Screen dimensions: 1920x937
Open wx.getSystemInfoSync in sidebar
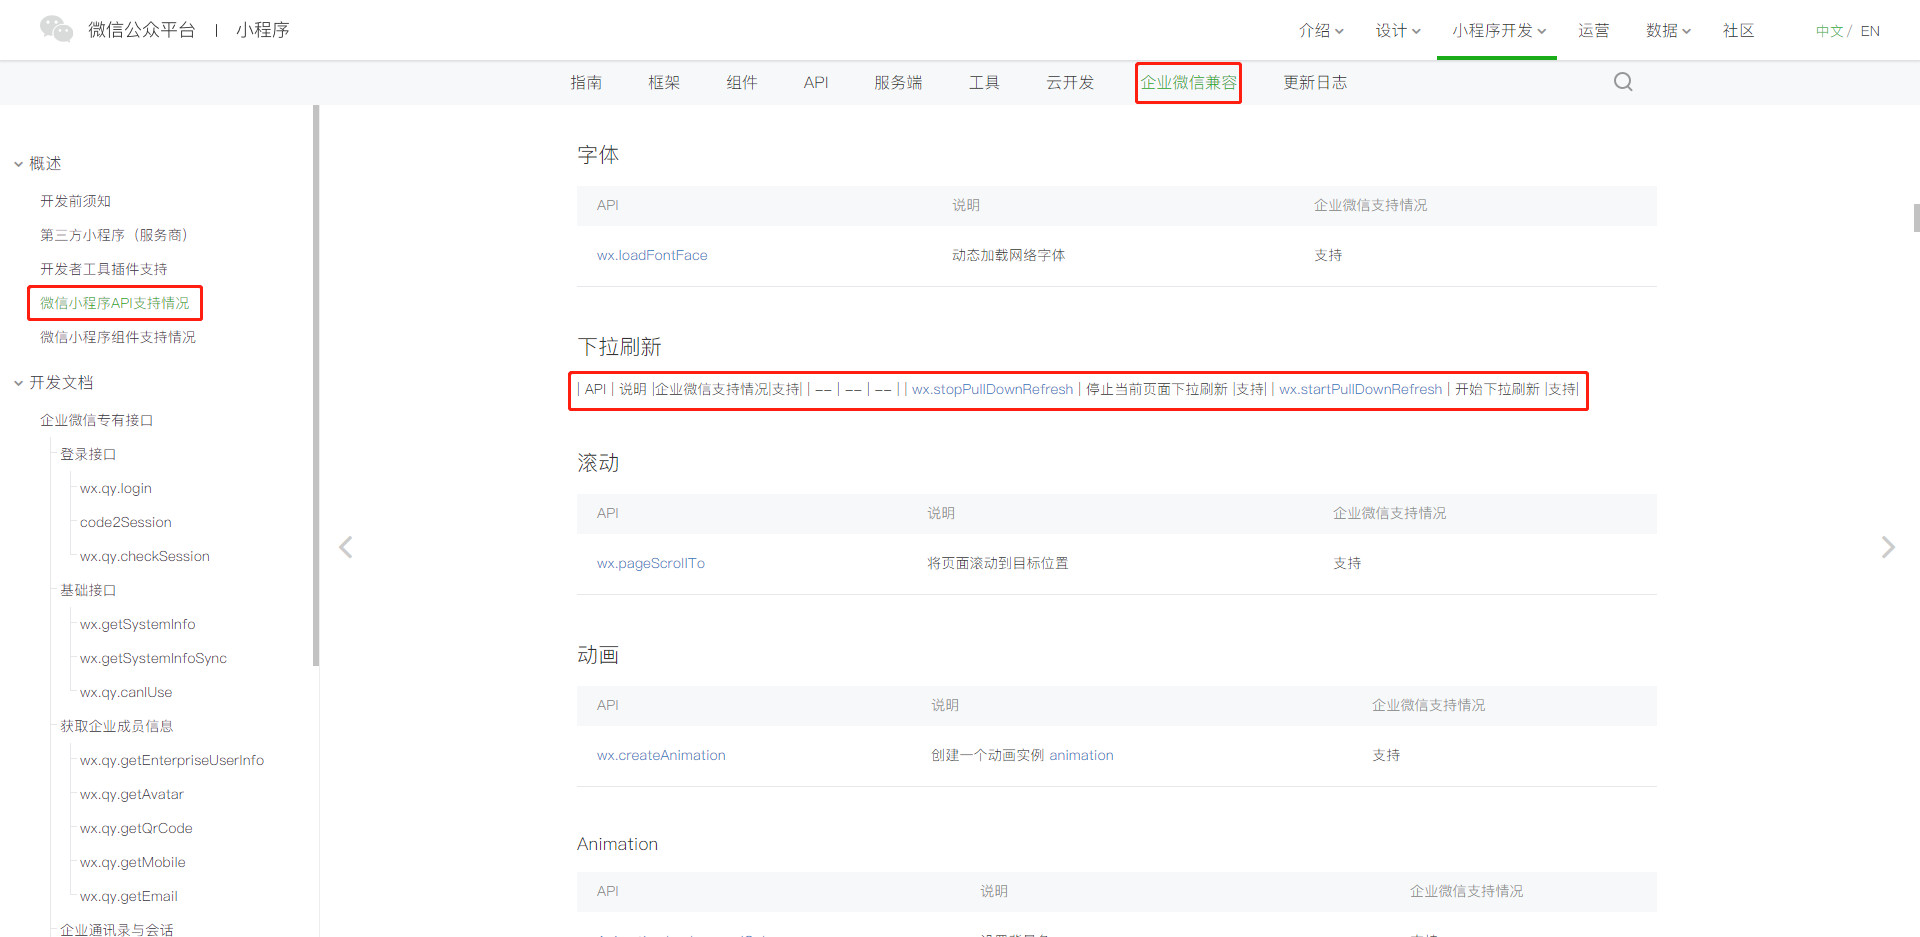coord(153,658)
